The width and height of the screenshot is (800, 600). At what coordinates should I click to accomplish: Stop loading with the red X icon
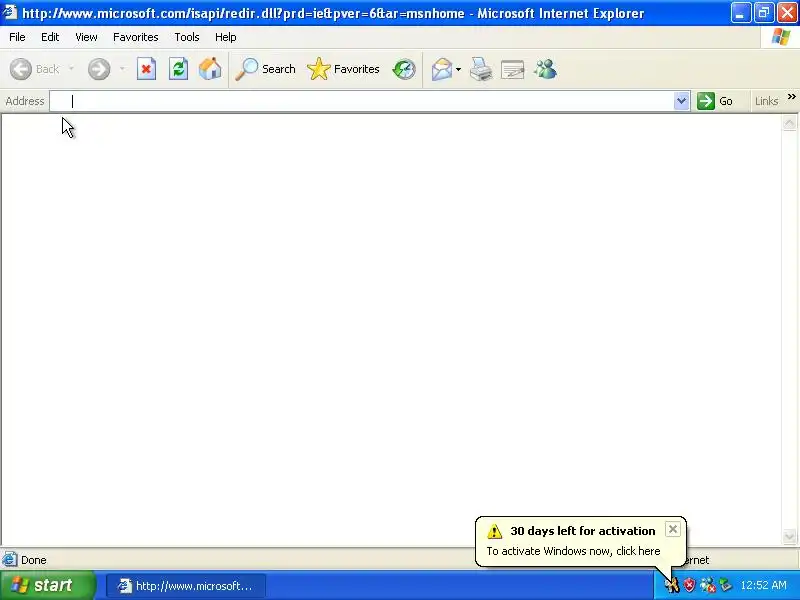(146, 69)
